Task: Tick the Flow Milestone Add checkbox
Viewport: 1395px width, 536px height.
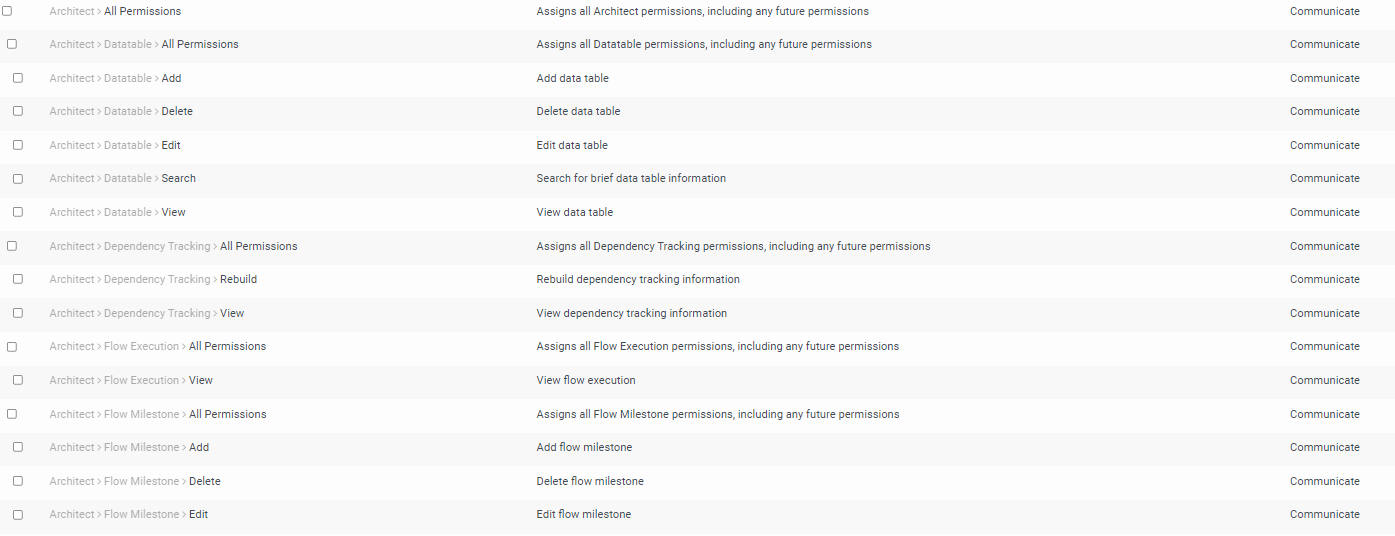Action: click(18, 447)
